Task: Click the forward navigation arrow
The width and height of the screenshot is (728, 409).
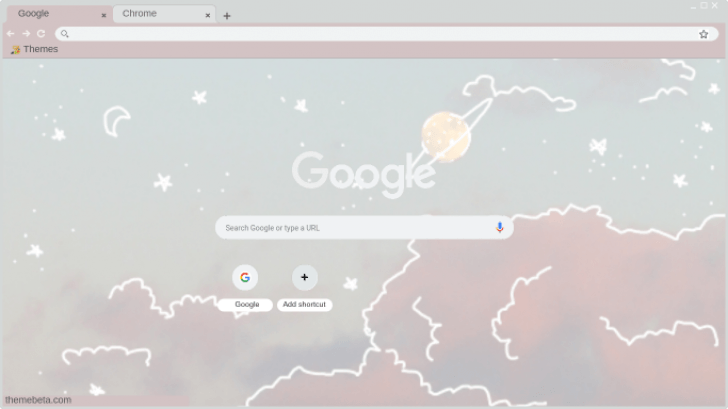Action: pyautogui.click(x=26, y=33)
